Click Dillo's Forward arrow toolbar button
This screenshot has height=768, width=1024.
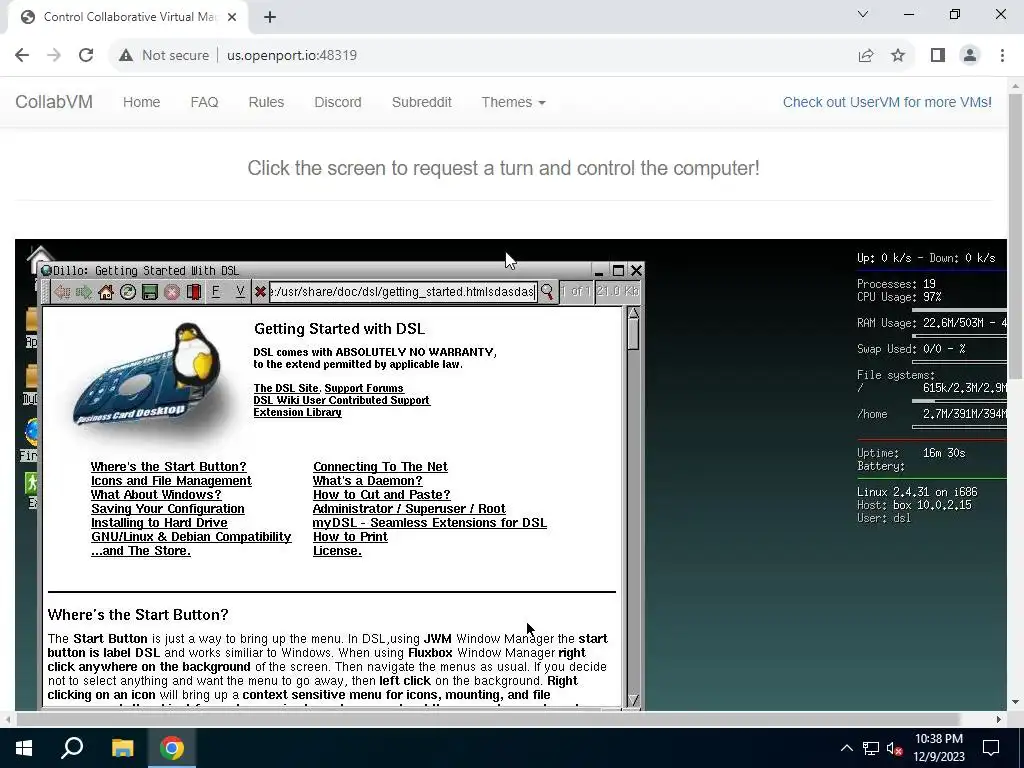point(84,292)
